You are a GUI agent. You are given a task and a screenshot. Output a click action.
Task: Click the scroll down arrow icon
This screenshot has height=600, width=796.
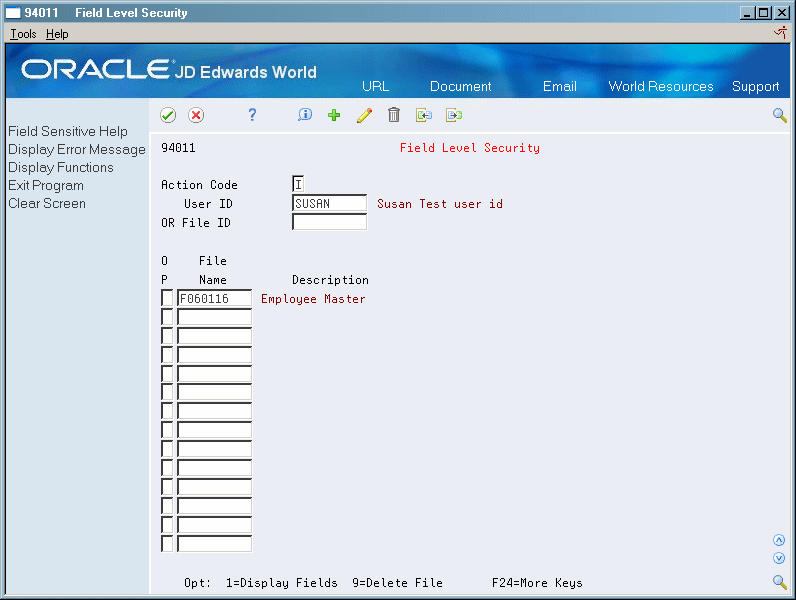coord(779,558)
